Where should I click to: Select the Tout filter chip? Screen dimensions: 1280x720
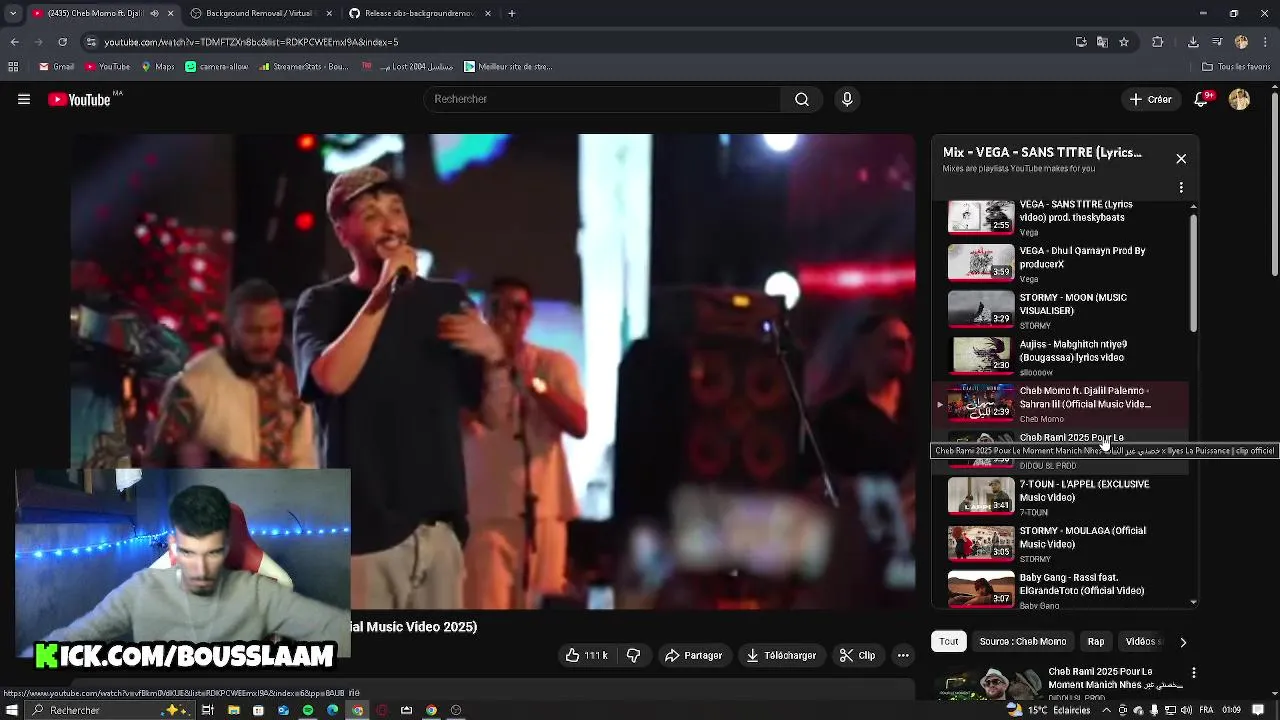tap(949, 642)
